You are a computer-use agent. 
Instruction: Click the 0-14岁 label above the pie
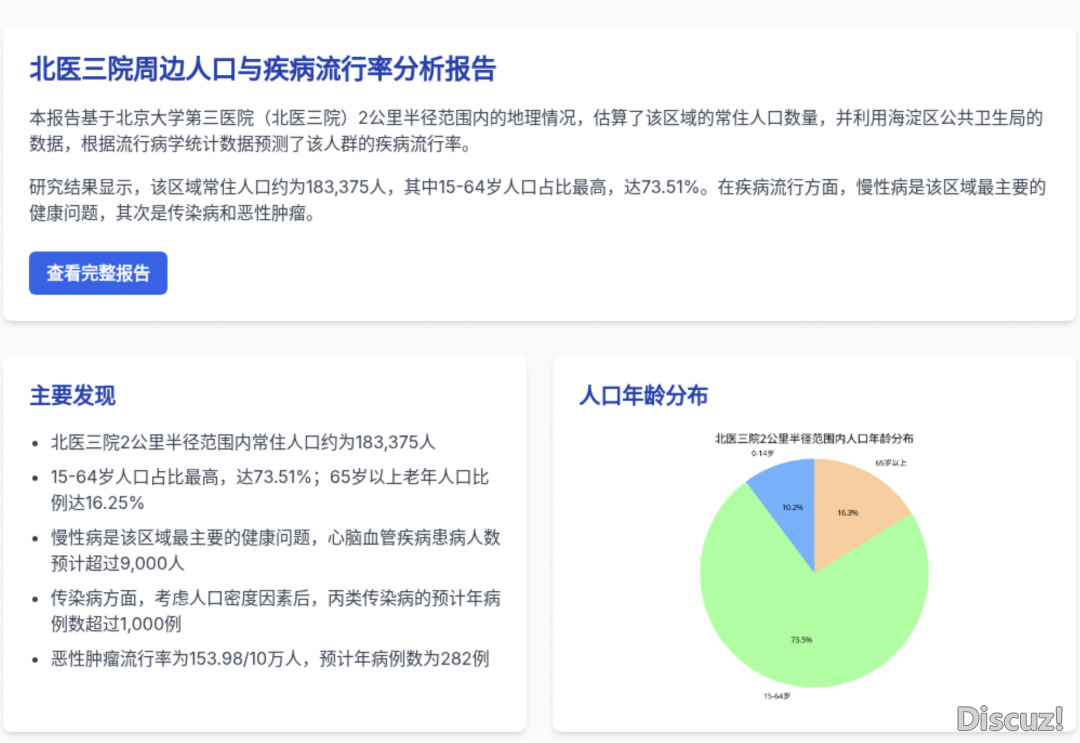click(x=763, y=453)
